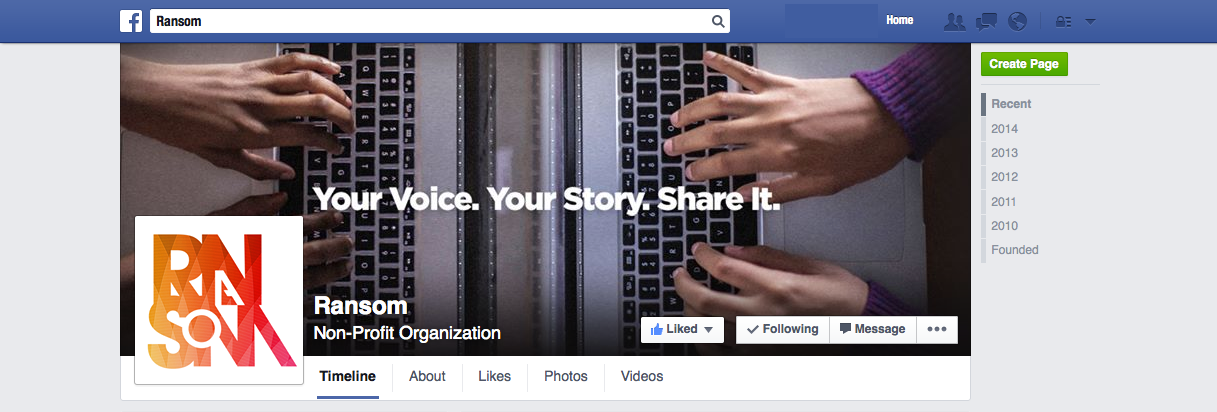
Task: Open the three dots more options button
Action: coord(936,330)
